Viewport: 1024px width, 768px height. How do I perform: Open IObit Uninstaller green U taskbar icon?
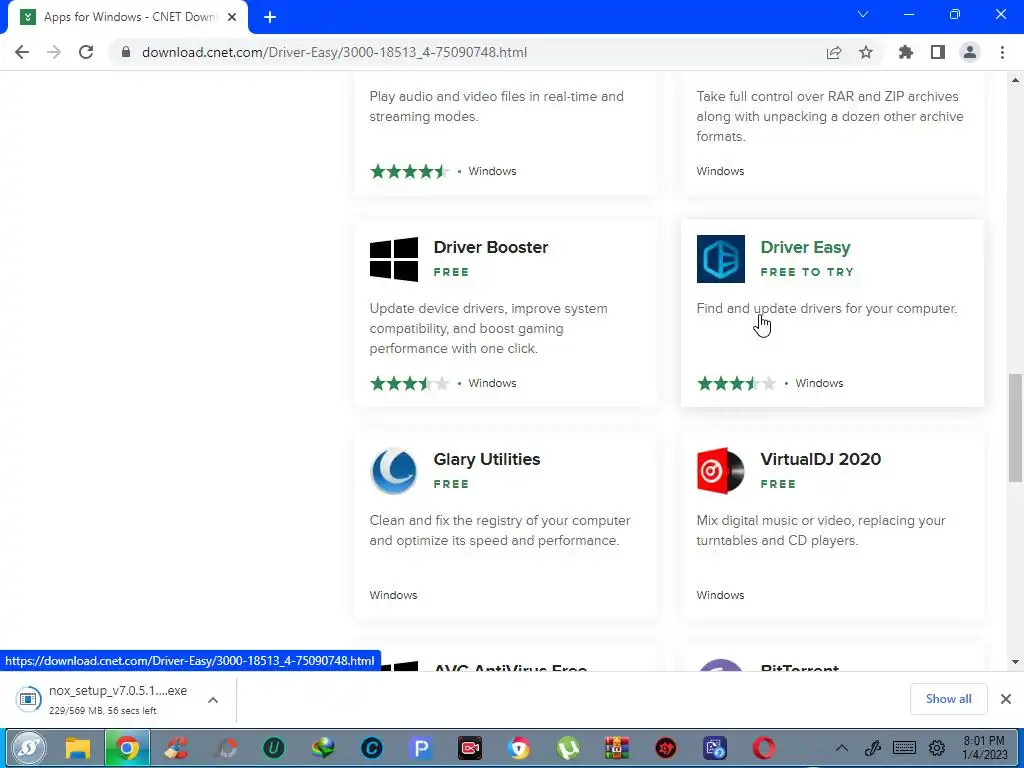274,748
